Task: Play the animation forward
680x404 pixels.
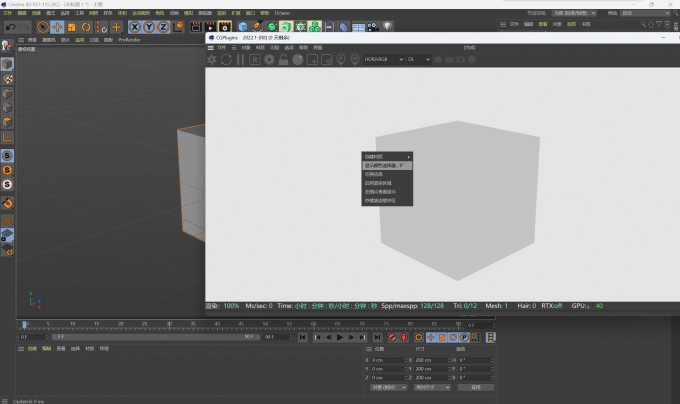Action: tap(340, 337)
